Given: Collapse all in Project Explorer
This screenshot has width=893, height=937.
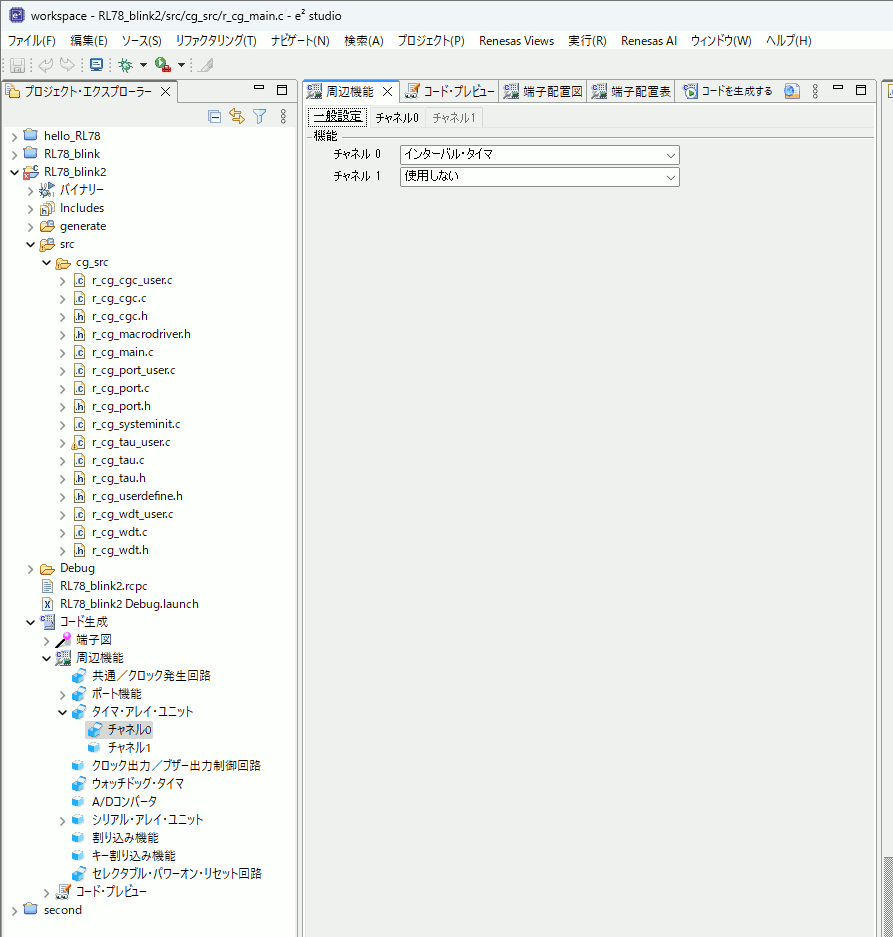Looking at the screenshot, I should [x=215, y=116].
